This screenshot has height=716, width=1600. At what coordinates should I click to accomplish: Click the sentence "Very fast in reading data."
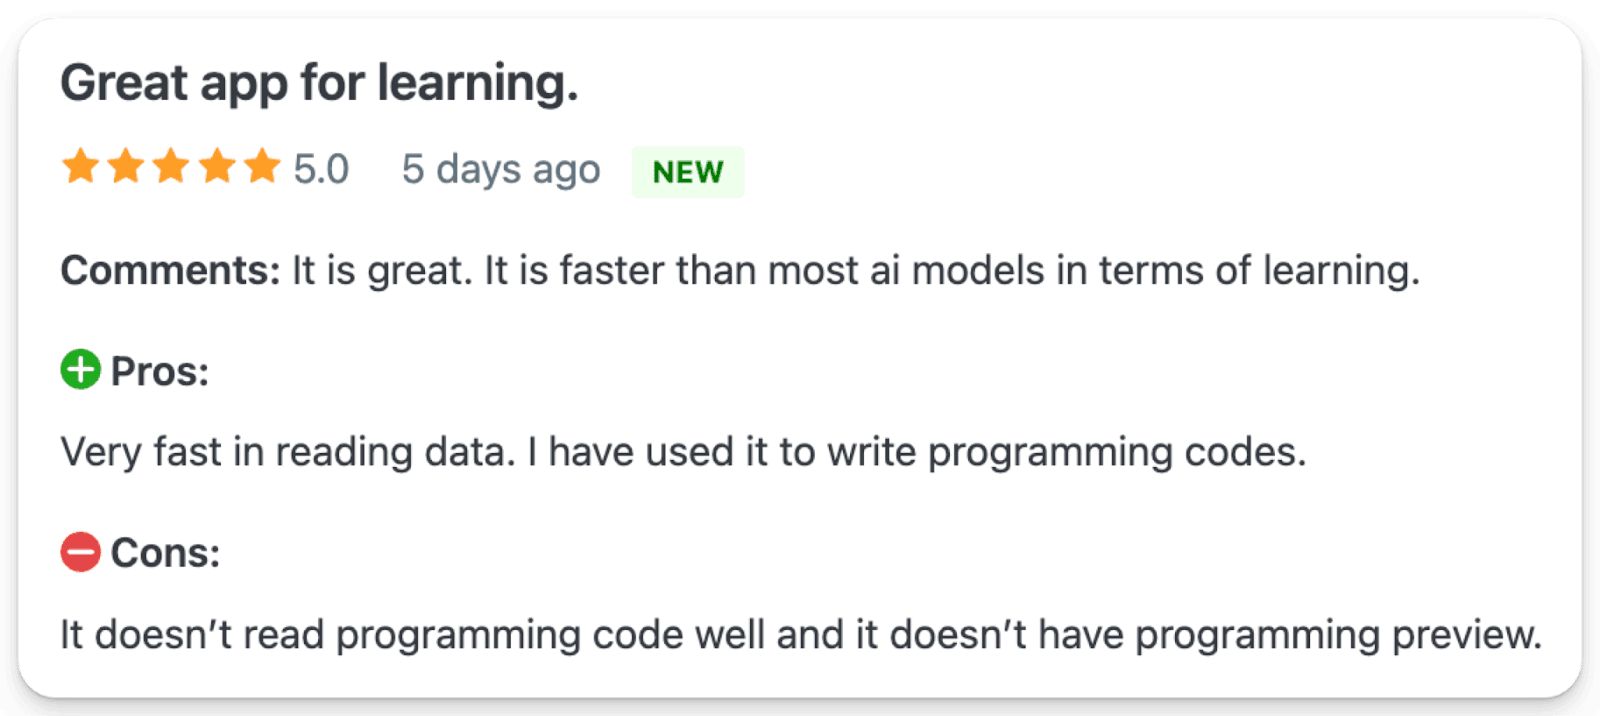point(288,452)
